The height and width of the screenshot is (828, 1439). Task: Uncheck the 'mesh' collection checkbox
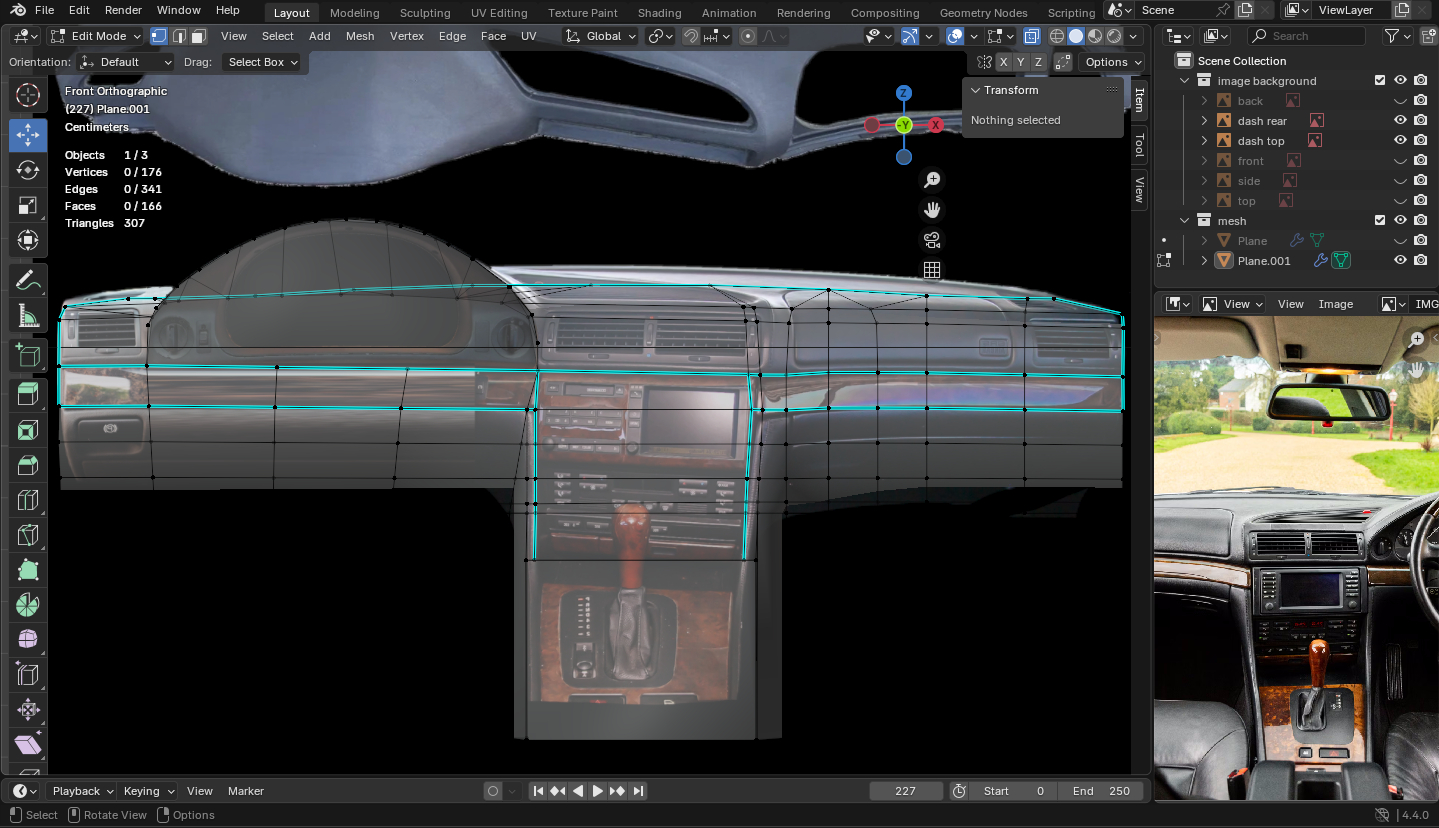(1380, 221)
